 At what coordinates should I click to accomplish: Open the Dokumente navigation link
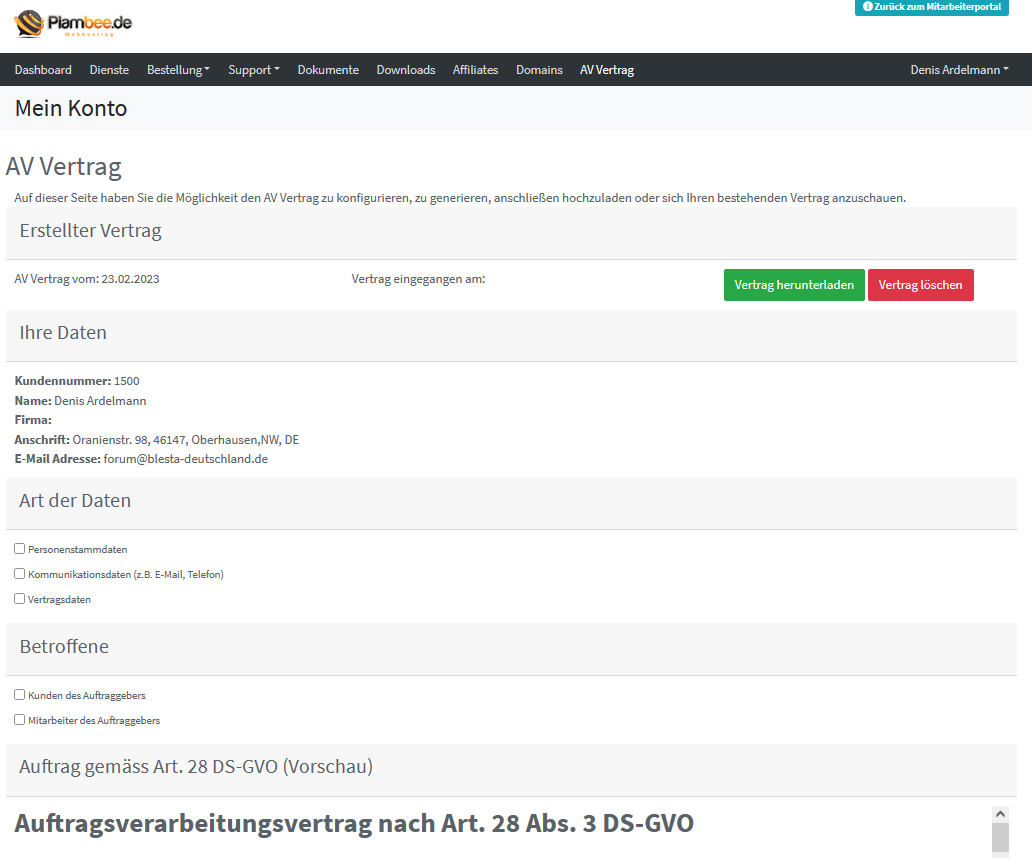click(x=328, y=70)
